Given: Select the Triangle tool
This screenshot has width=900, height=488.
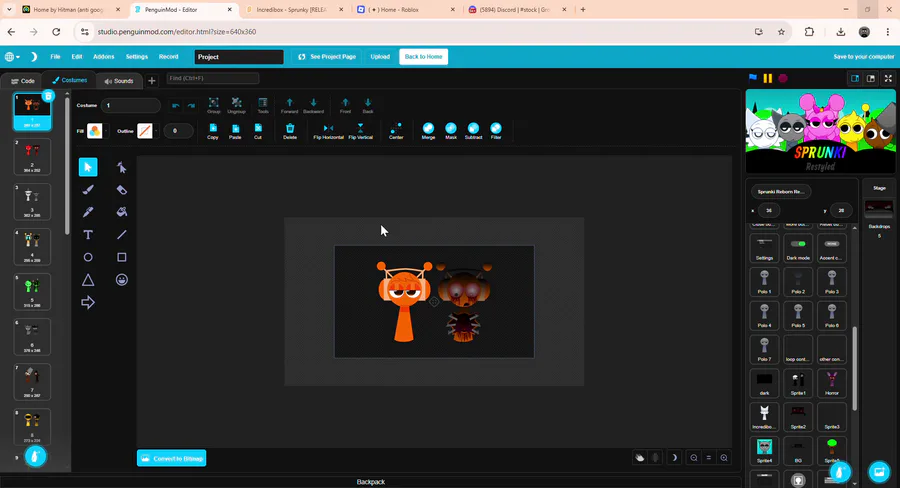Looking at the screenshot, I should tap(88, 280).
